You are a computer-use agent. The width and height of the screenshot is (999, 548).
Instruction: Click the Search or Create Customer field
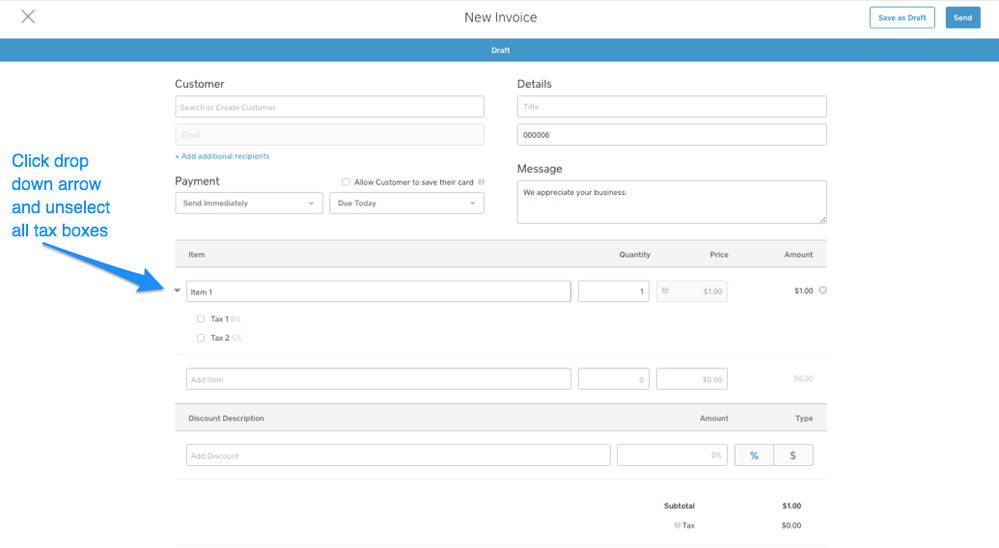pyautogui.click(x=329, y=107)
